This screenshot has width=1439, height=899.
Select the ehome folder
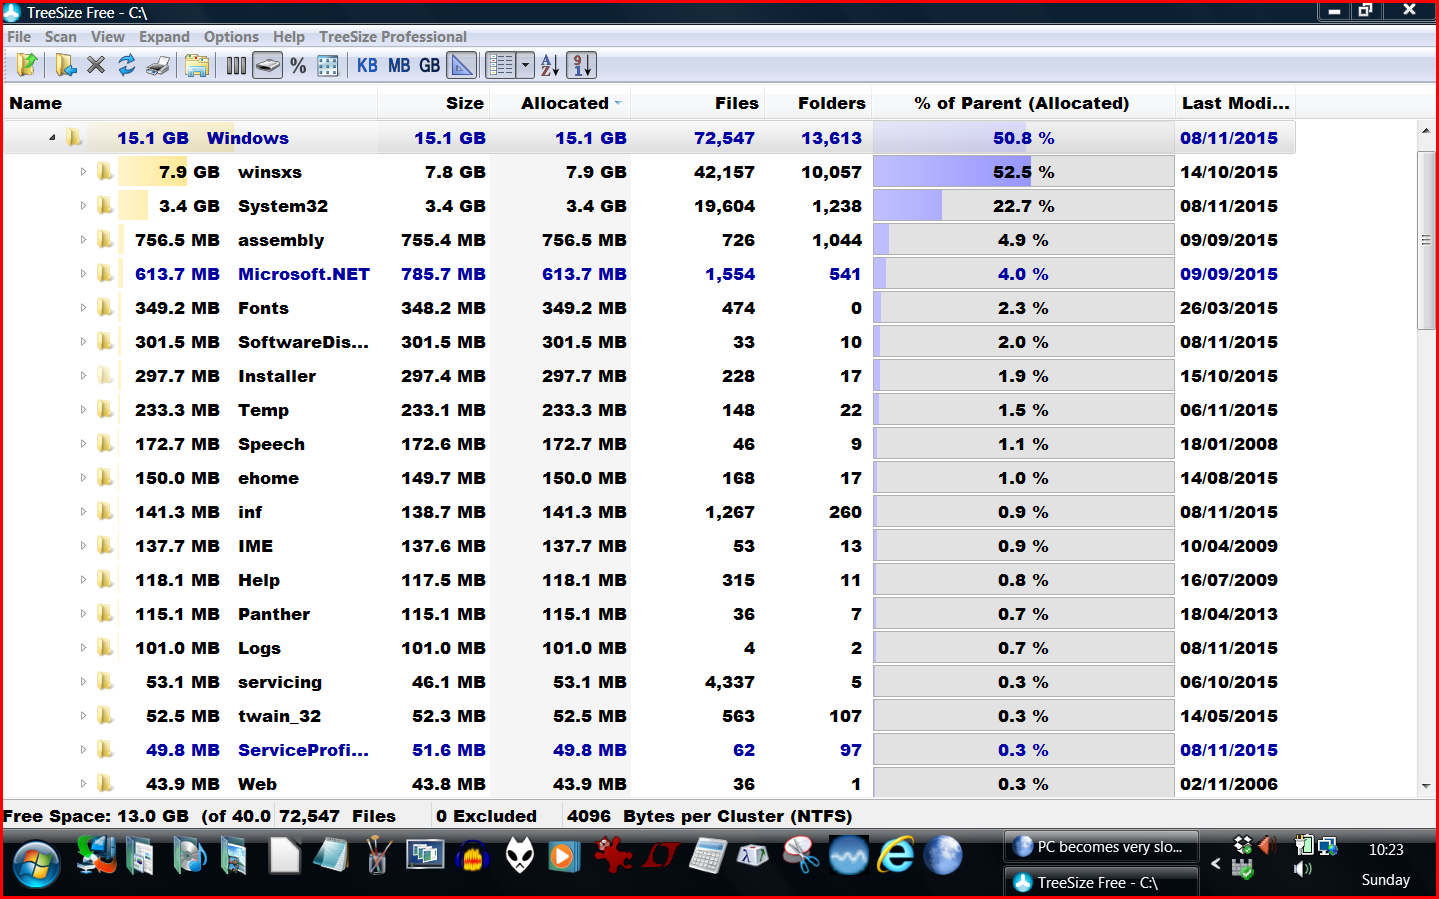click(268, 478)
